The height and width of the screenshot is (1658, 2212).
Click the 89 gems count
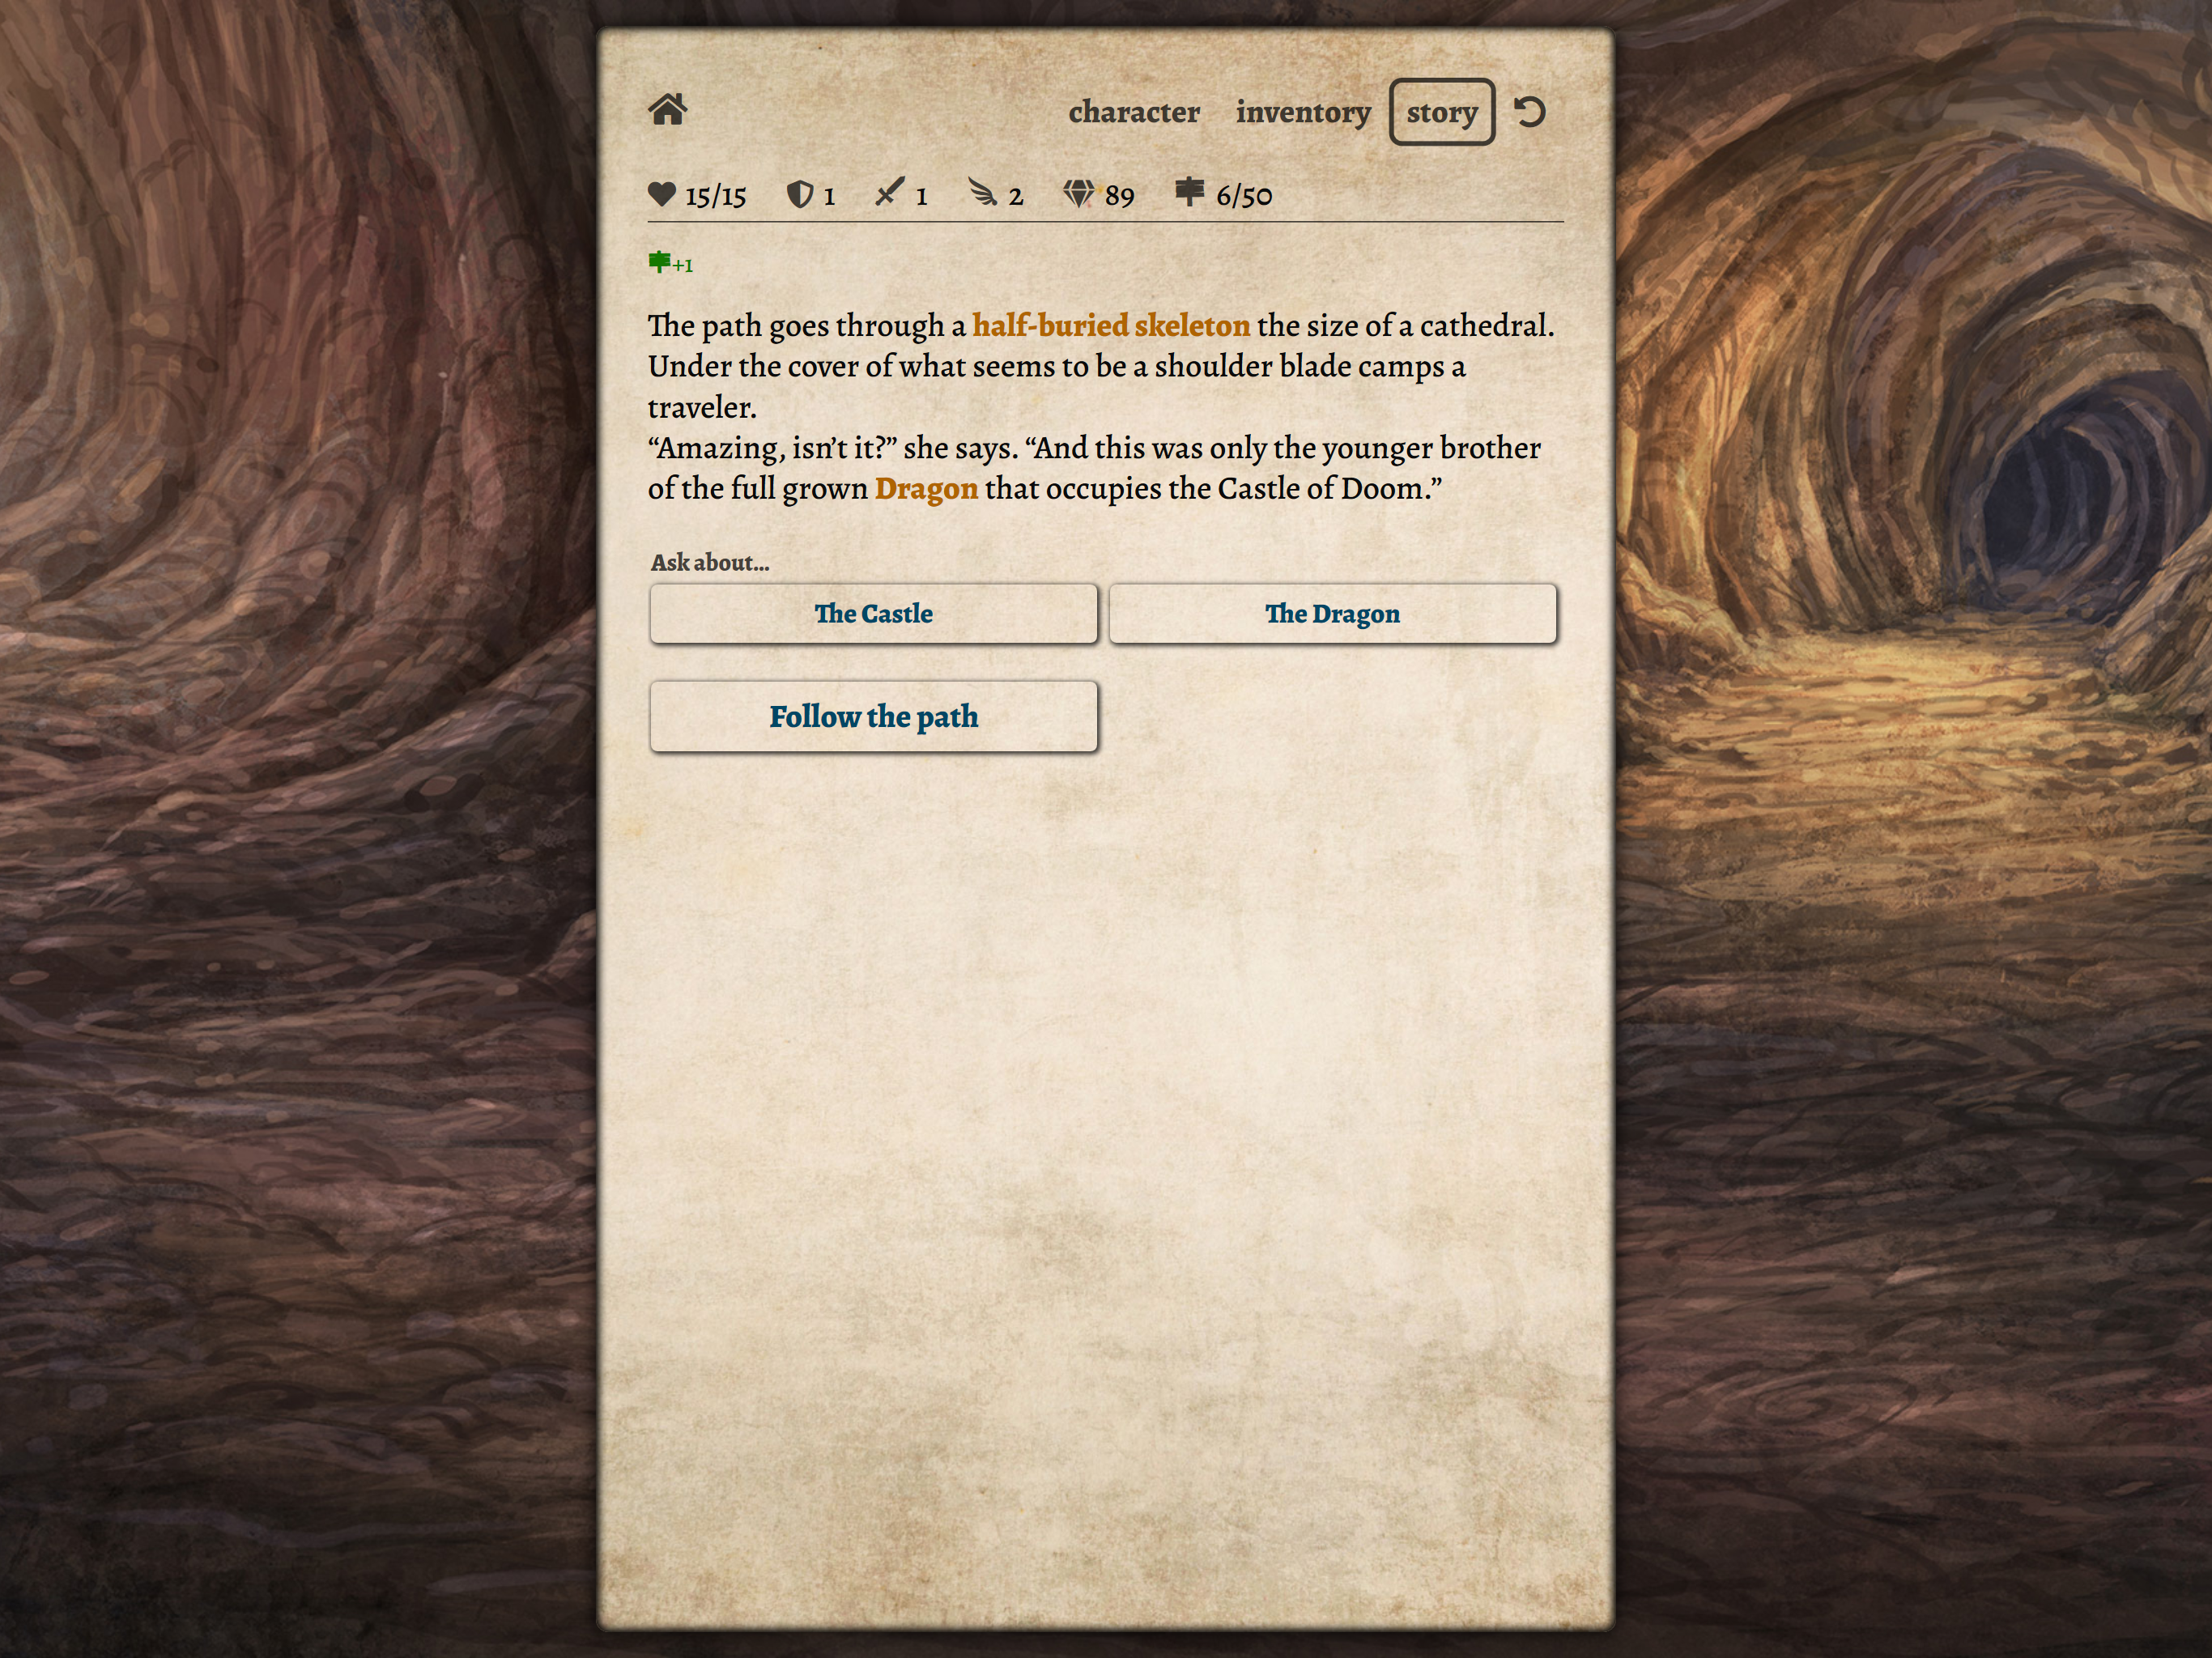point(1119,196)
